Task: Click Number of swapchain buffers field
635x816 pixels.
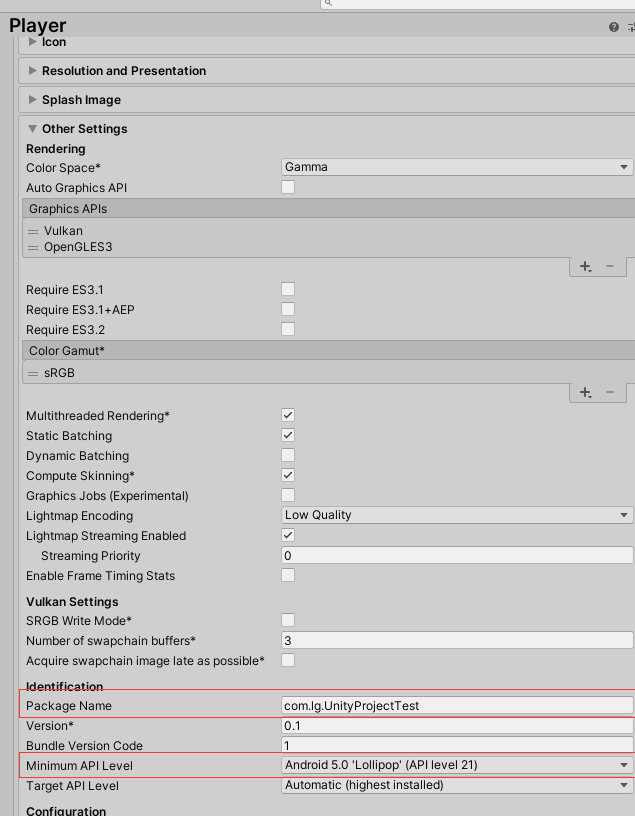Action: coord(457,640)
